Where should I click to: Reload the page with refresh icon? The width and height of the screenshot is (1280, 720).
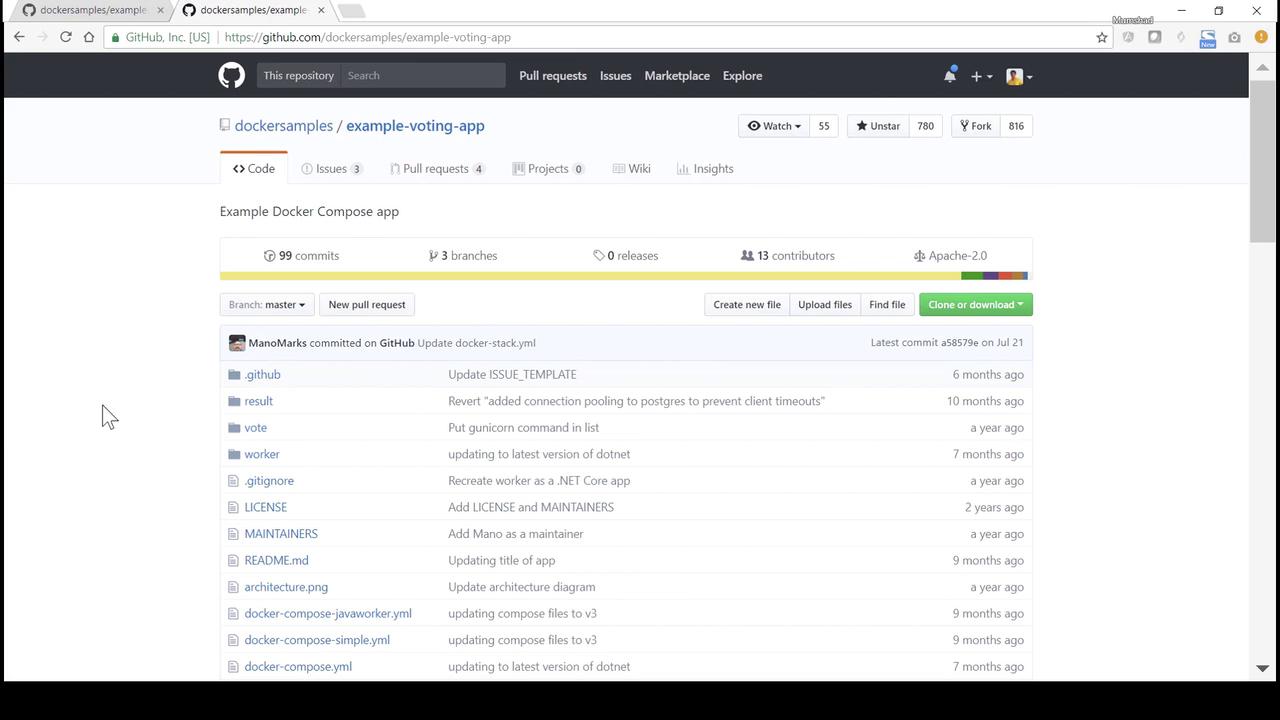65,37
